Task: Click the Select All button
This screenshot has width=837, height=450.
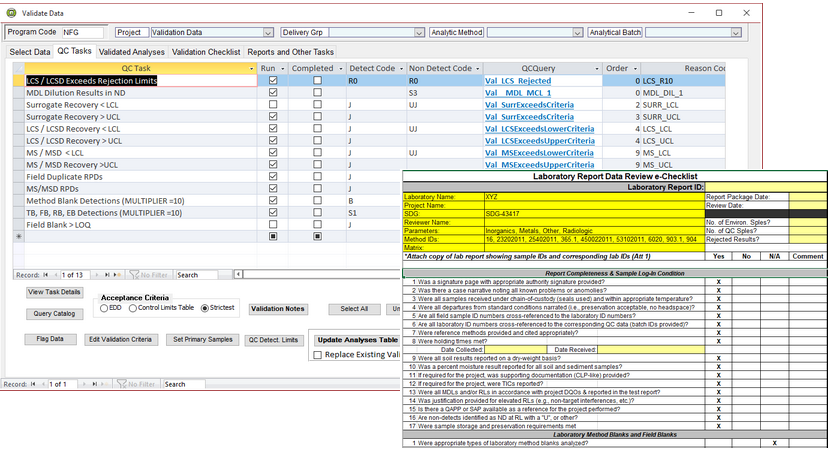Action: coord(354,309)
